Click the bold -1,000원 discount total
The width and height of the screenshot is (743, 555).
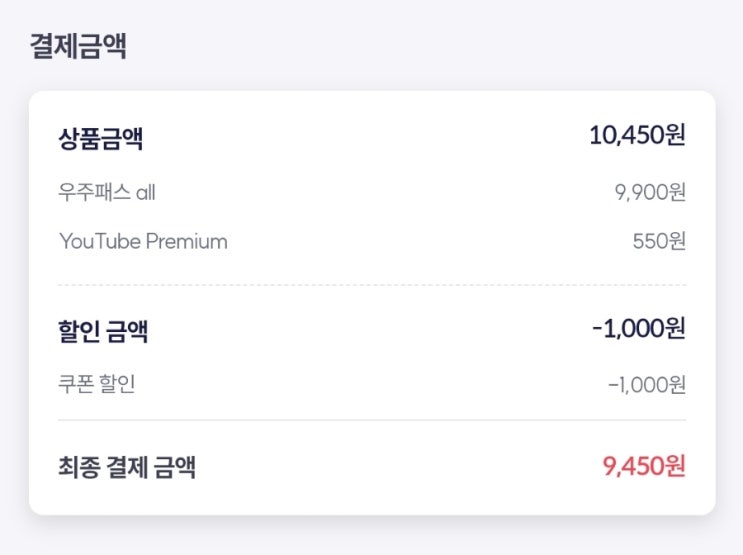click(638, 328)
